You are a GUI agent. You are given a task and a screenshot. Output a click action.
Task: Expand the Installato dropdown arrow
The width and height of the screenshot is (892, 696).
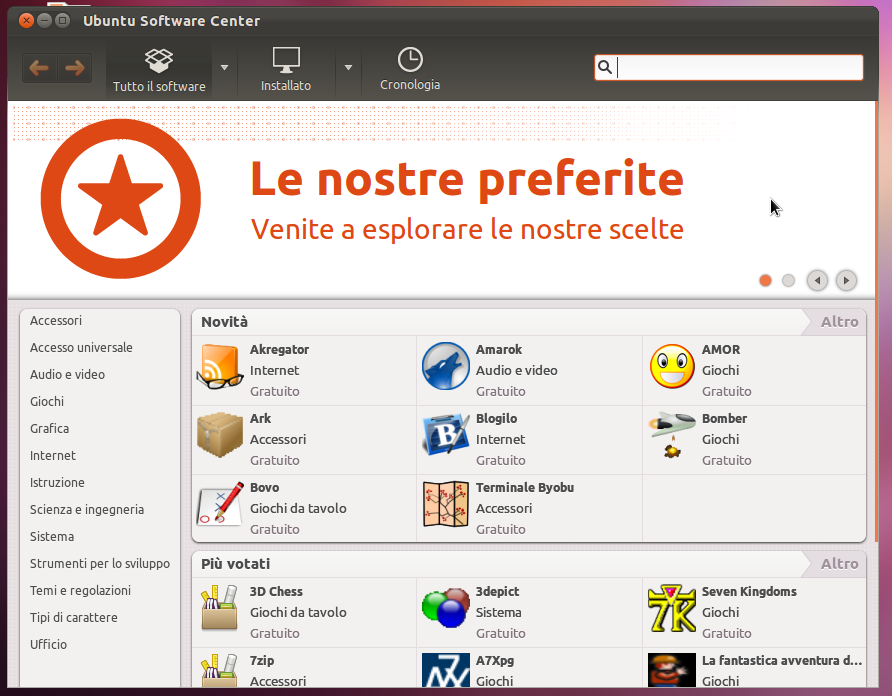348,68
